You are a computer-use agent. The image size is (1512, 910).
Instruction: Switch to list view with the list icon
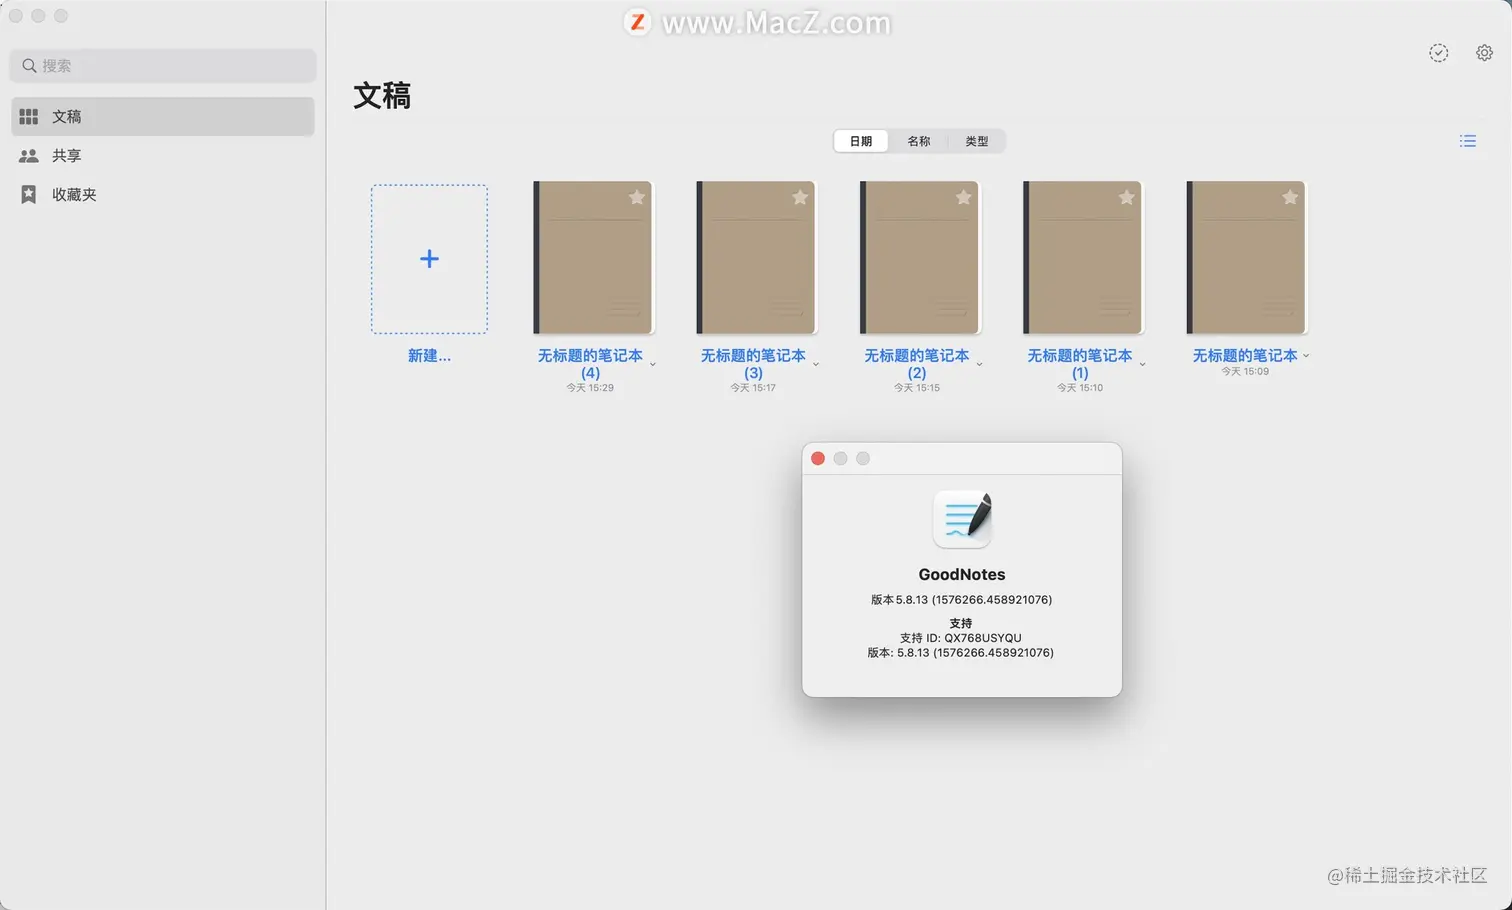[x=1468, y=141]
